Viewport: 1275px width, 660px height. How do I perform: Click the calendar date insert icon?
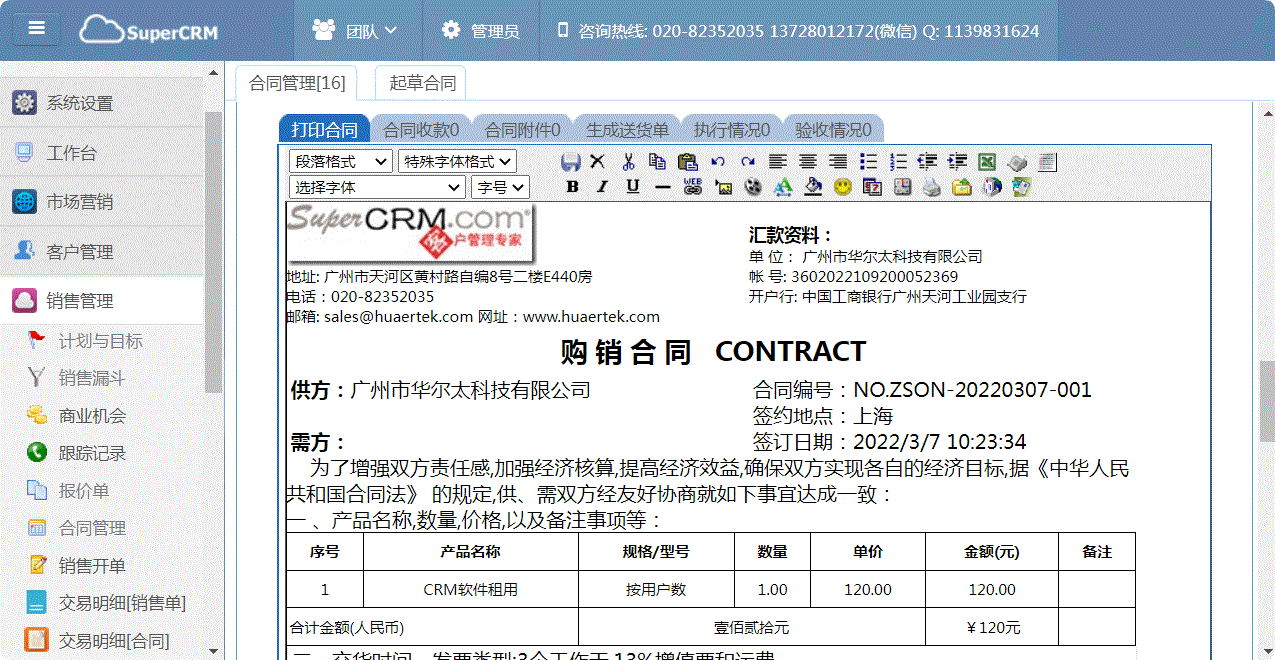pos(873,186)
